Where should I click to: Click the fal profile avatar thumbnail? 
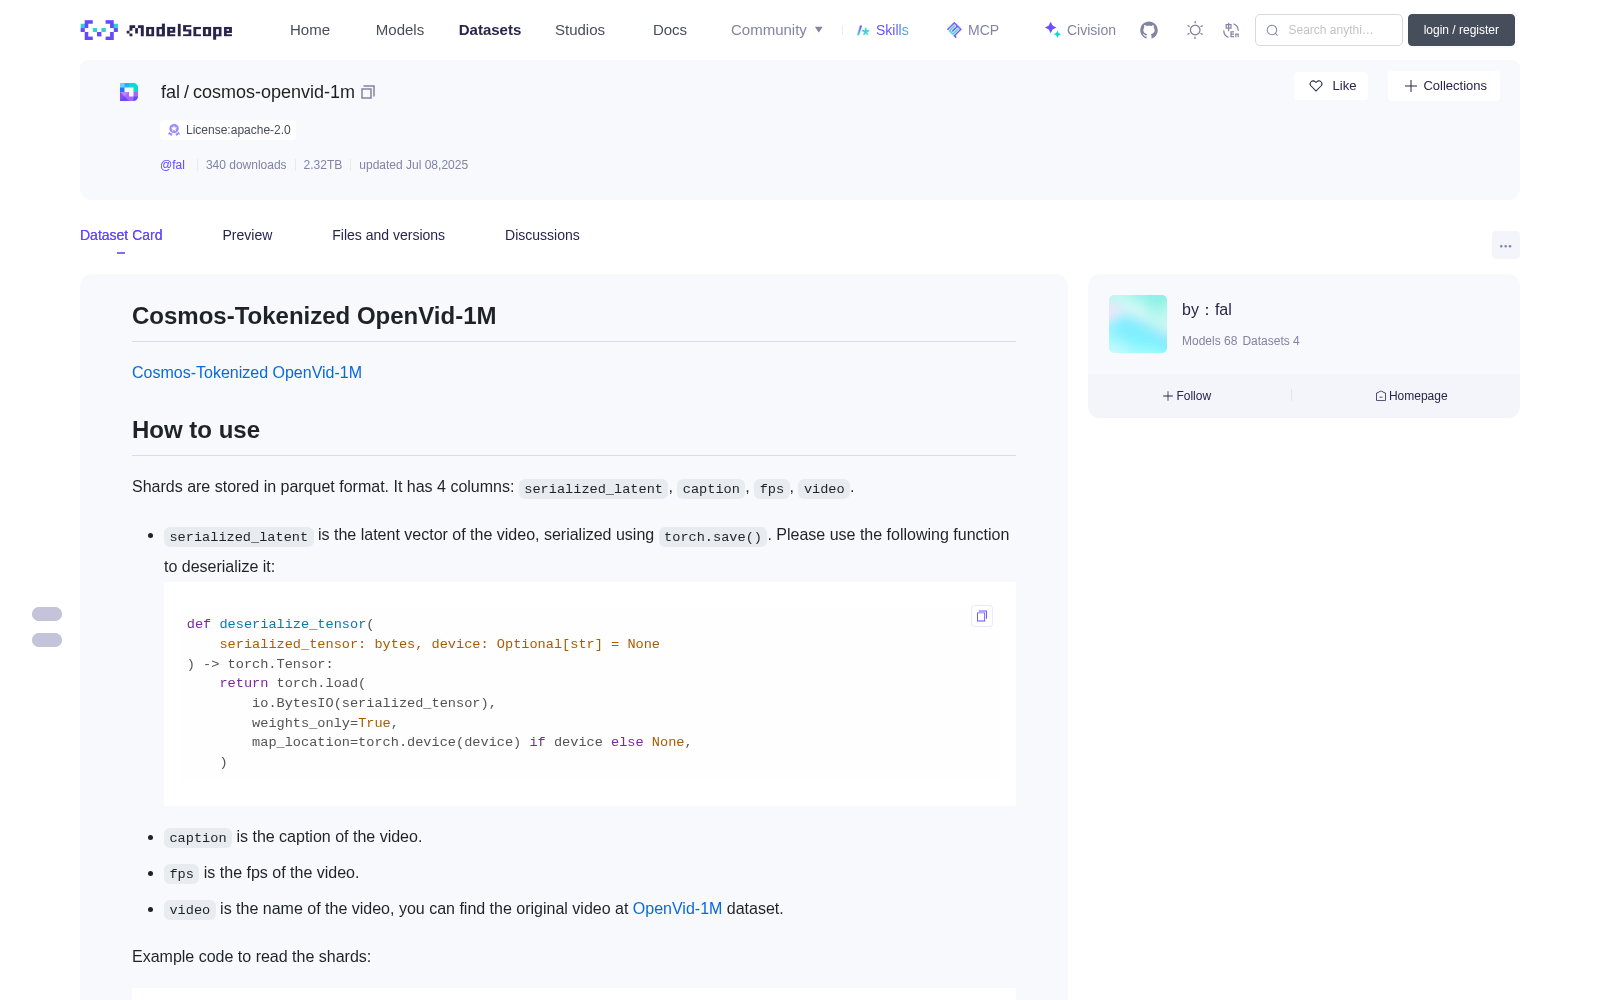click(1138, 324)
